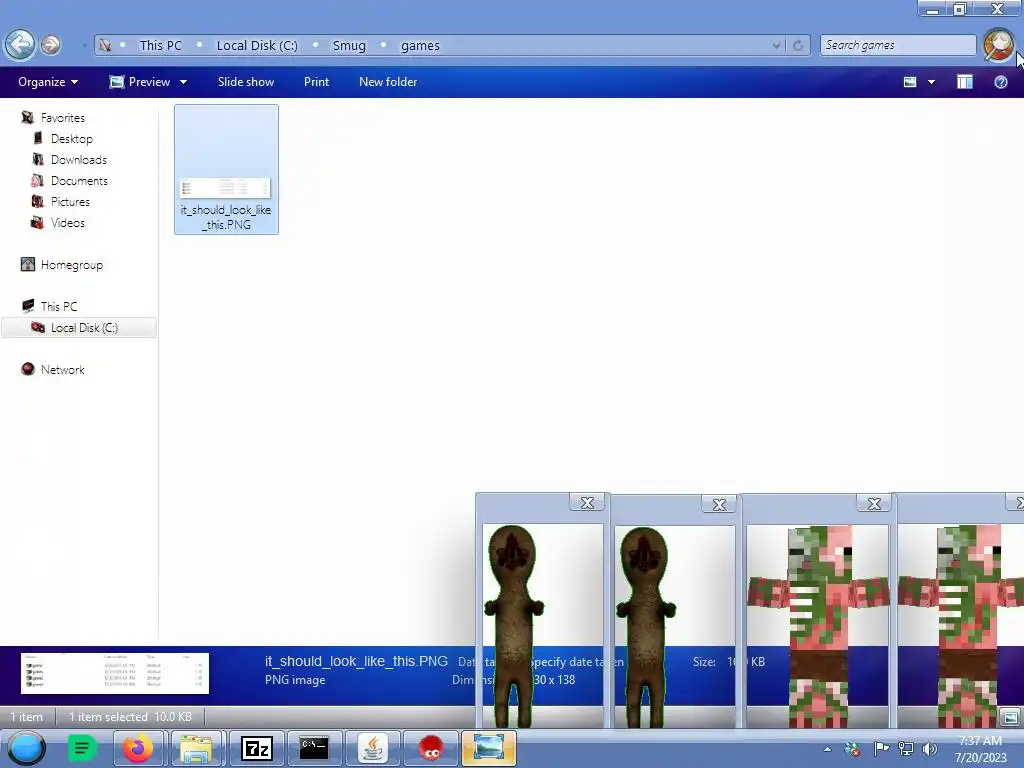
Task: Change the view with the views icon
Action: click(910, 82)
